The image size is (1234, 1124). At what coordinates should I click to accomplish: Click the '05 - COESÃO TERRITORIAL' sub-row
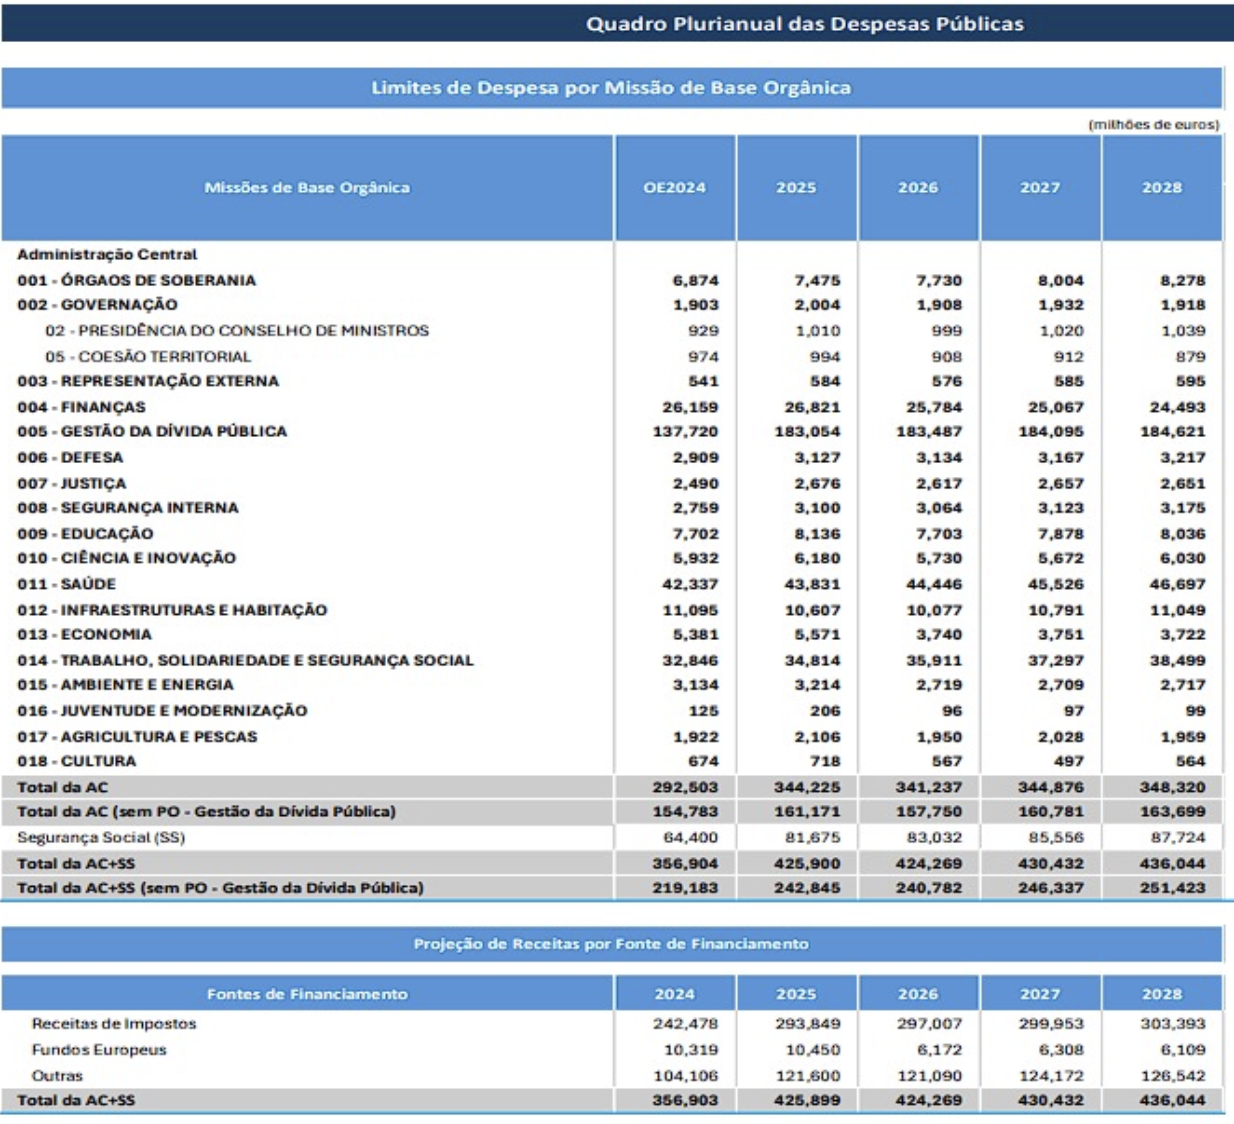(x=148, y=356)
